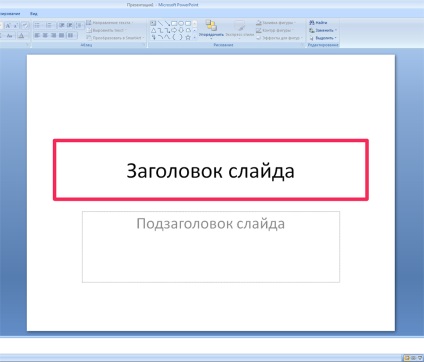Open the Направление текста dropdown
Image resolution: width=424 pixels, height=362 pixels.
110,23
